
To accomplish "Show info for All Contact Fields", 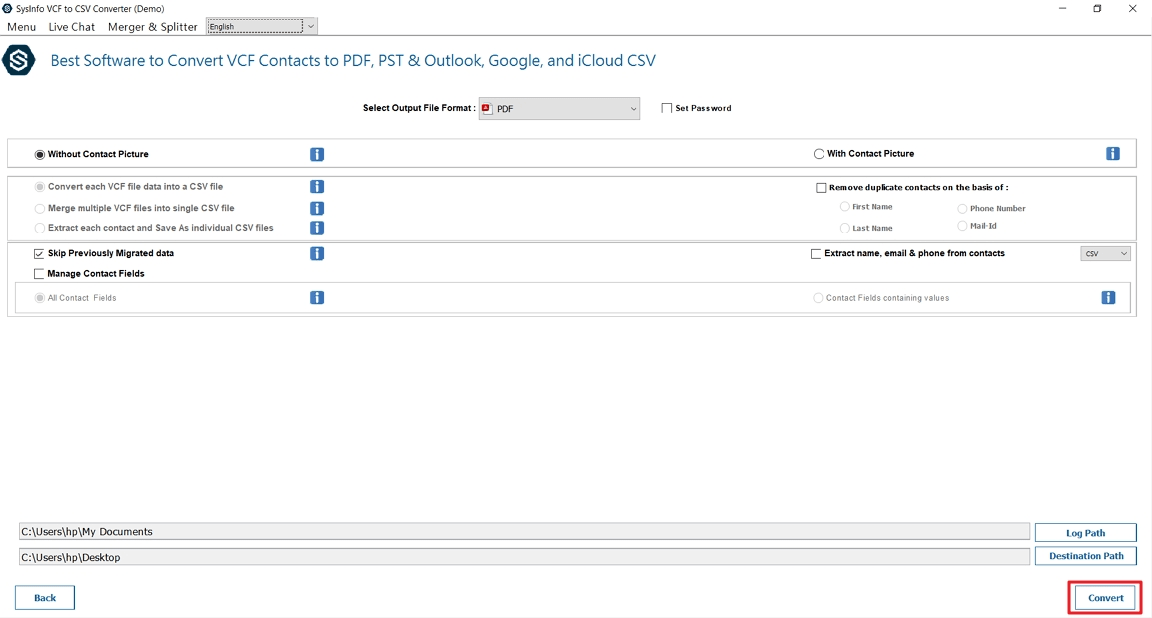I will click(x=317, y=298).
